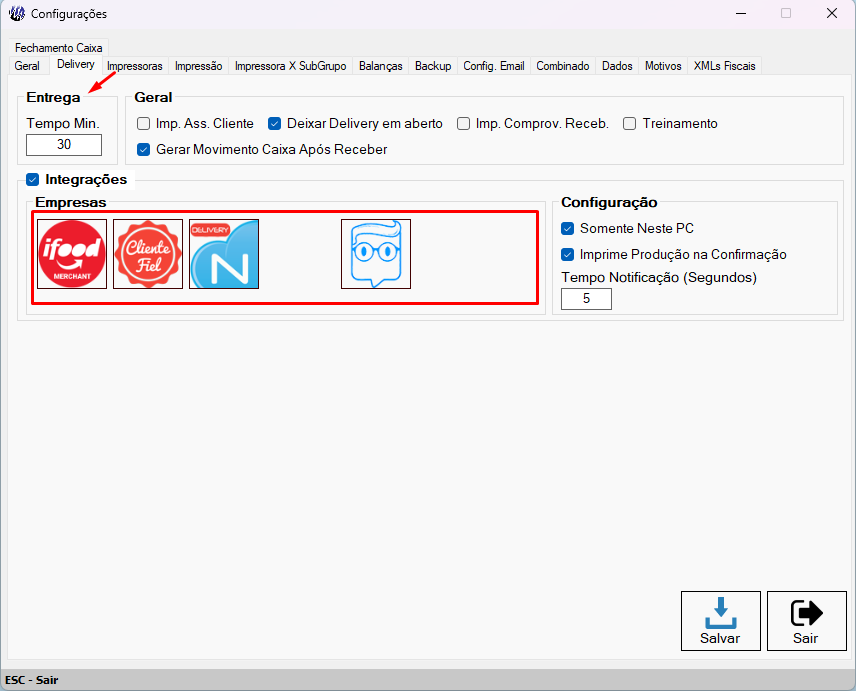Click the Tempo Min. input field
The image size is (856, 691).
pos(64,145)
